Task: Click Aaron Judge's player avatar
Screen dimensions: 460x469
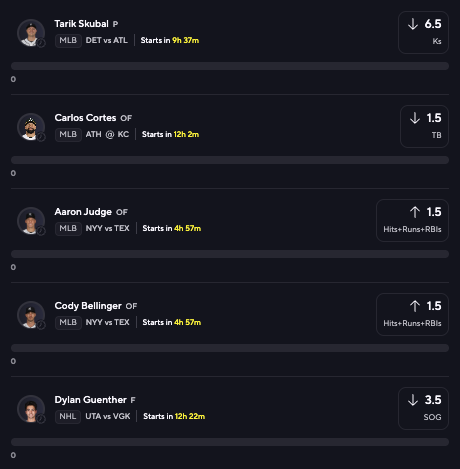Action: tap(31, 221)
